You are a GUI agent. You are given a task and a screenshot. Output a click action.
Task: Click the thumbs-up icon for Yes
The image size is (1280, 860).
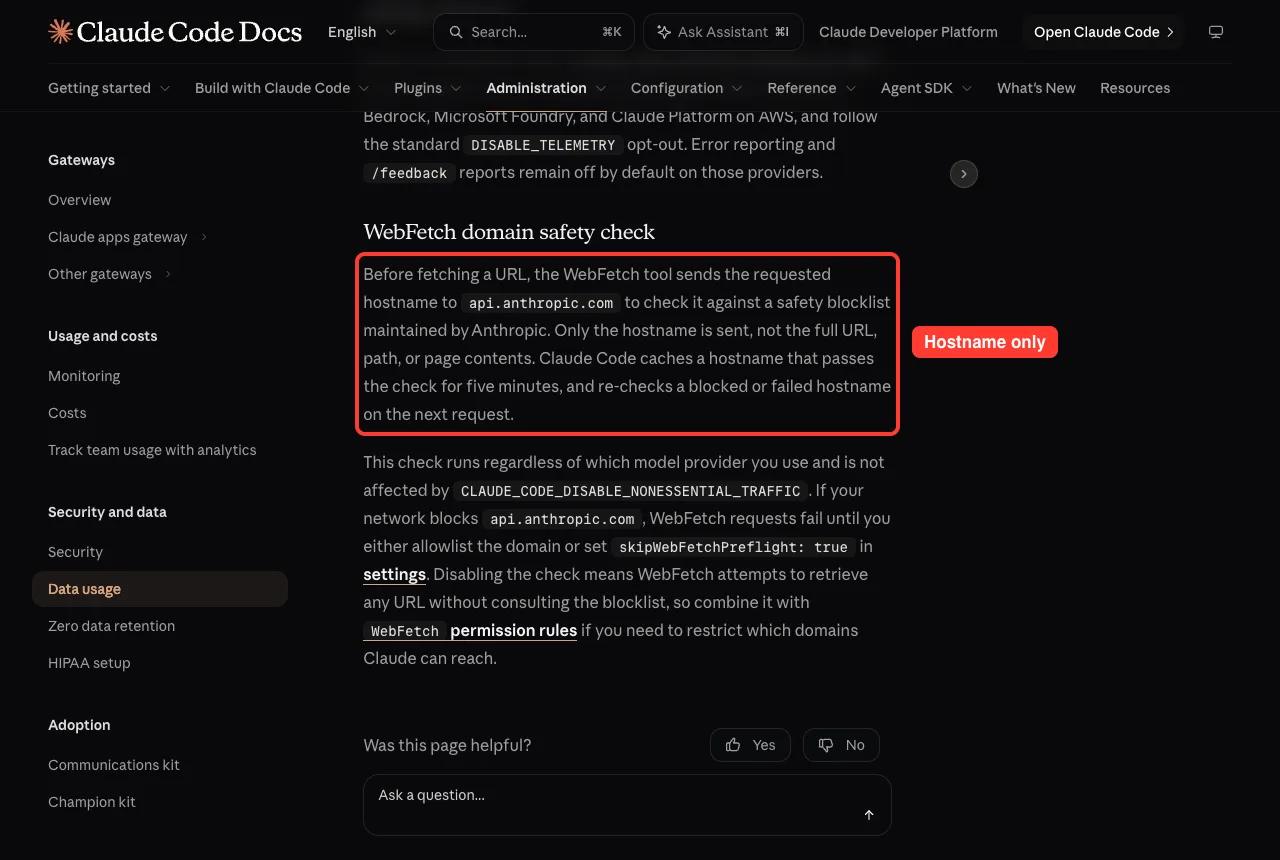(733, 745)
